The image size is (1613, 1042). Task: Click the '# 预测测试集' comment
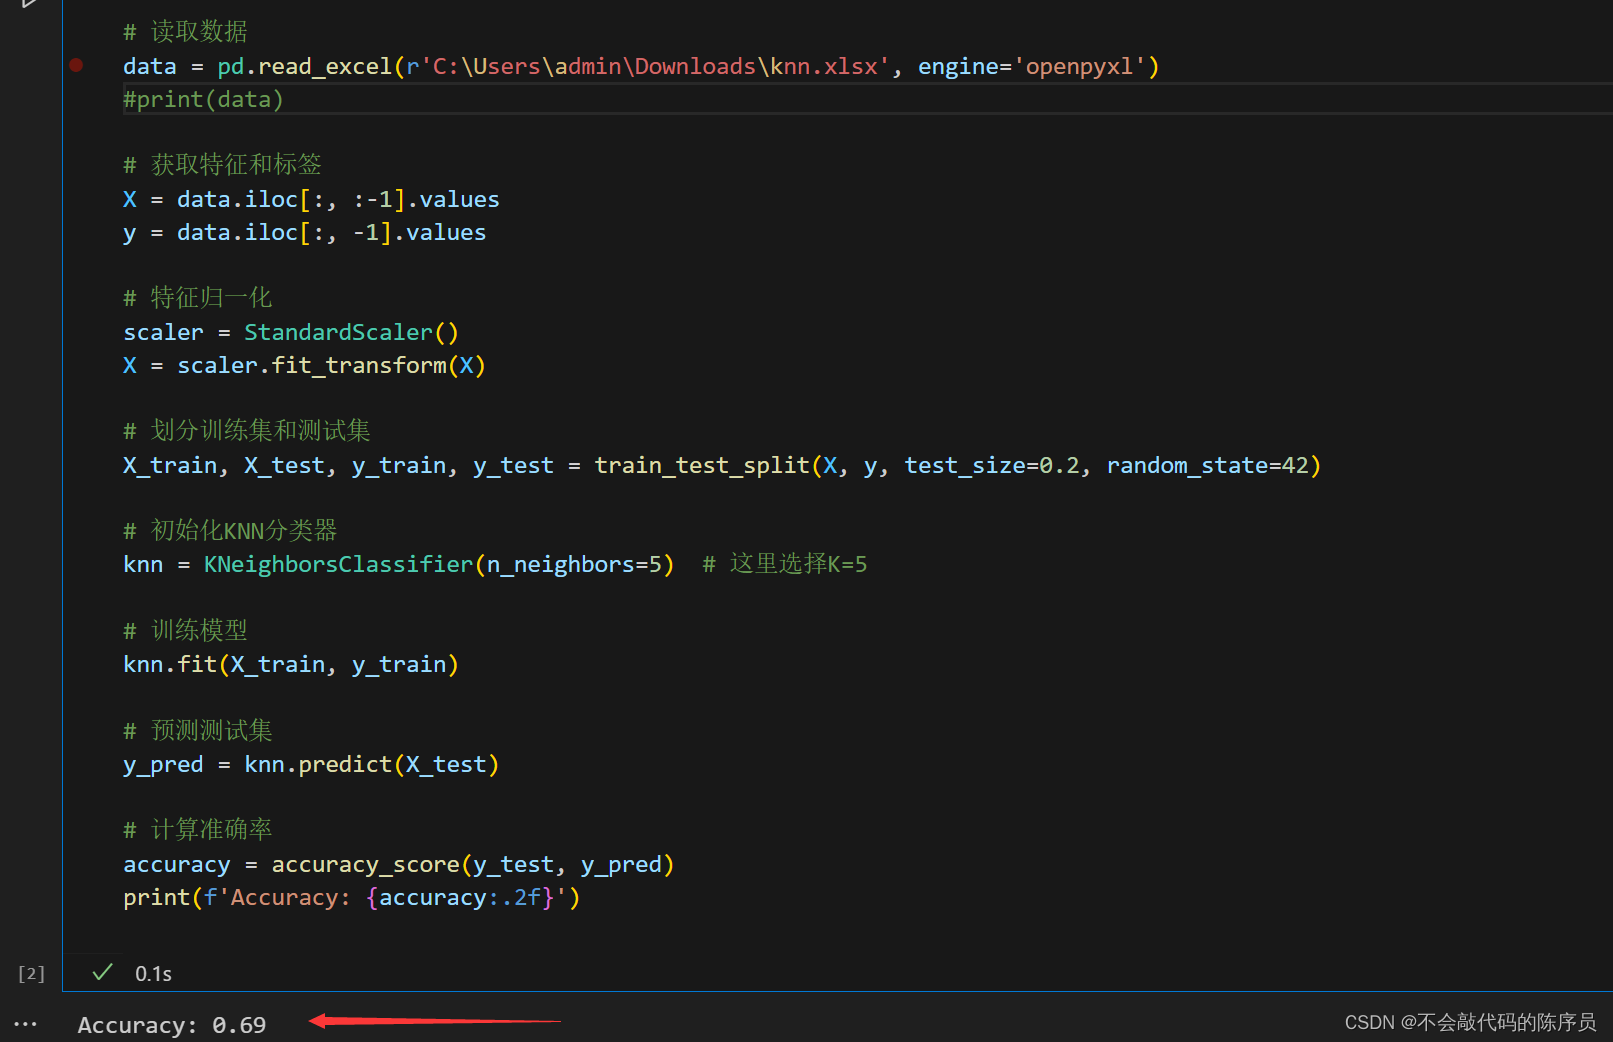point(197,730)
